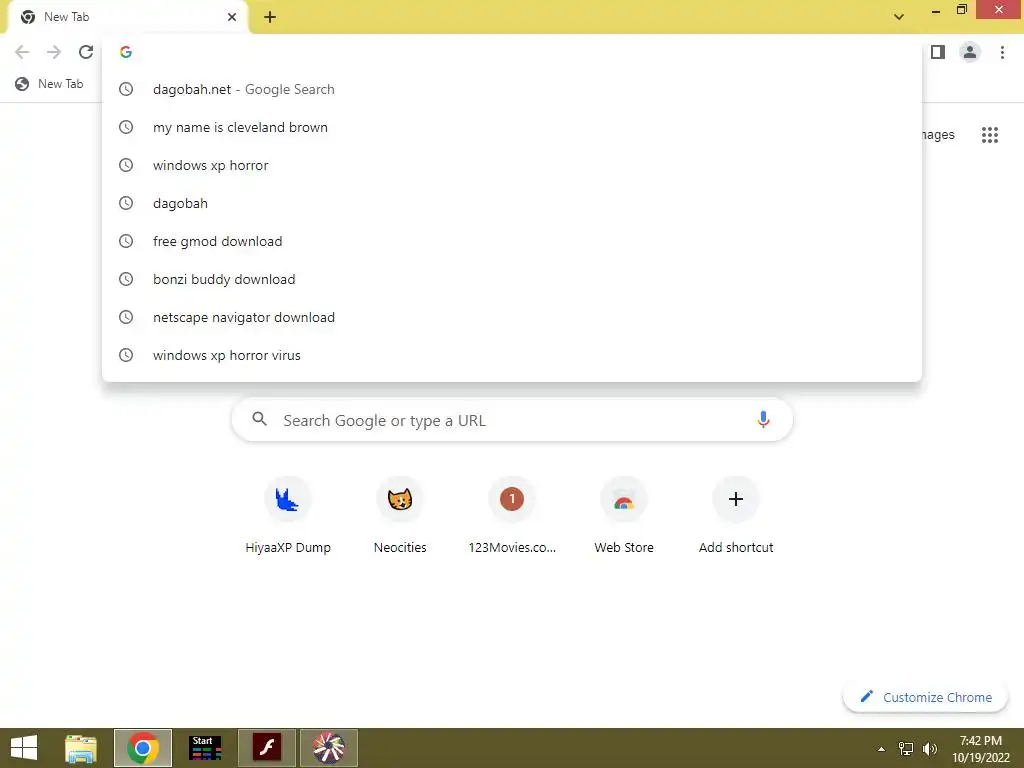Click the browser forward arrow
This screenshot has height=768, width=1024.
pyautogui.click(x=54, y=52)
